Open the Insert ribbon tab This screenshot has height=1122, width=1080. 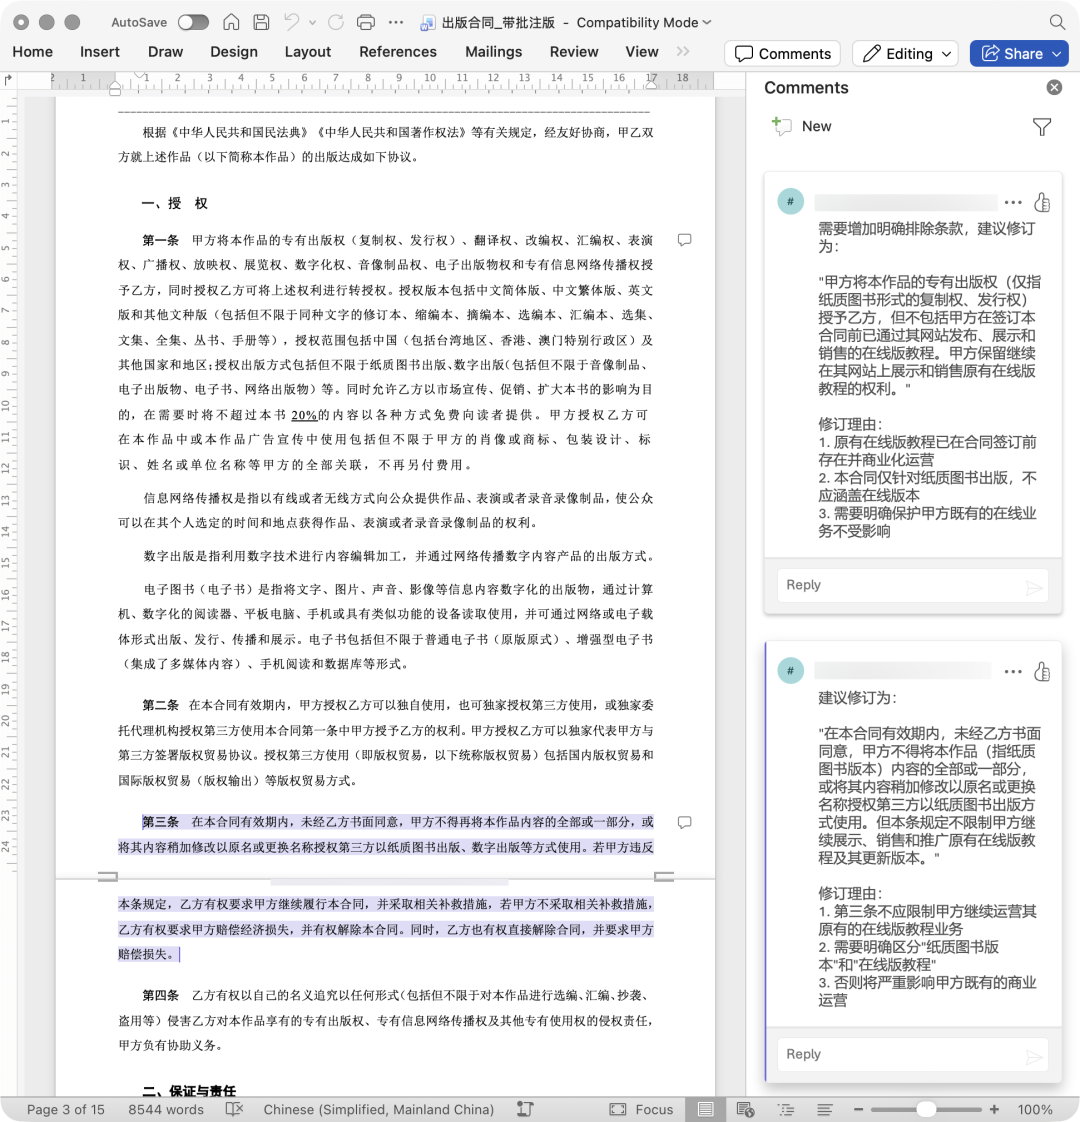tap(99, 52)
